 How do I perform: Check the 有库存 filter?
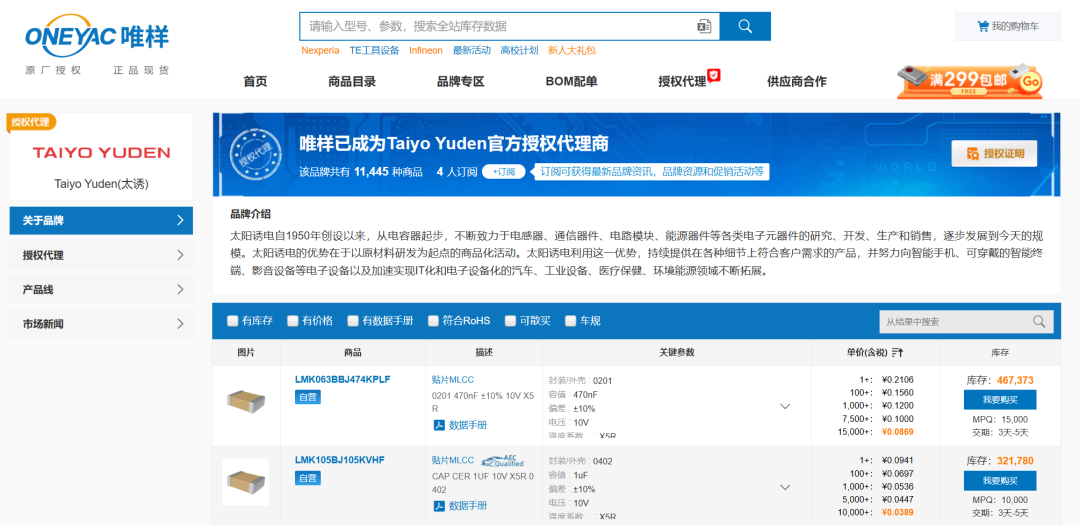tap(232, 320)
